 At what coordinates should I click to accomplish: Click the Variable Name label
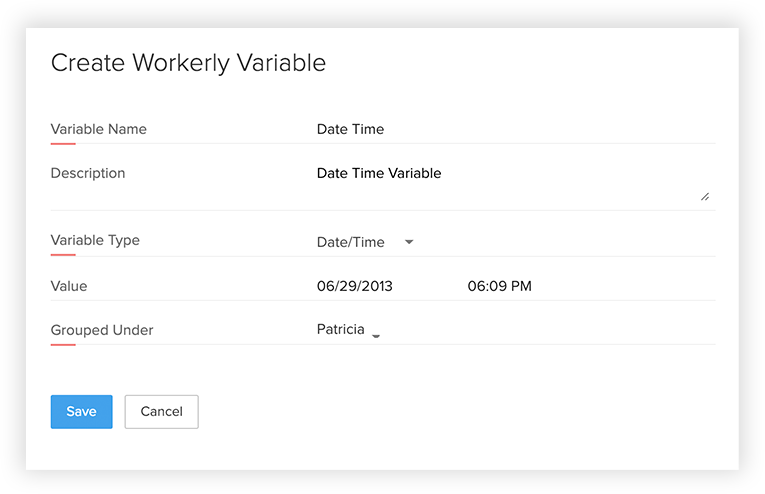click(x=99, y=129)
